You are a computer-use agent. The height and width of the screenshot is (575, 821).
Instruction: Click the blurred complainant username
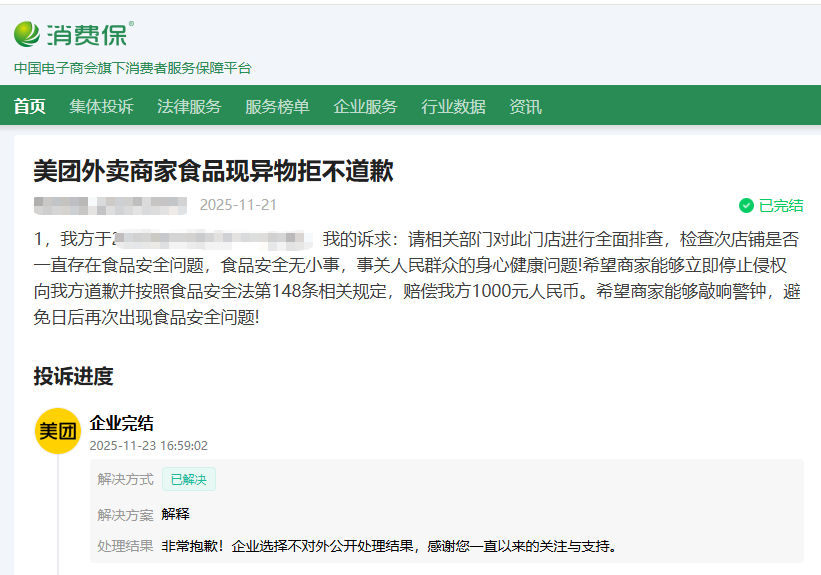pyautogui.click(x=110, y=205)
